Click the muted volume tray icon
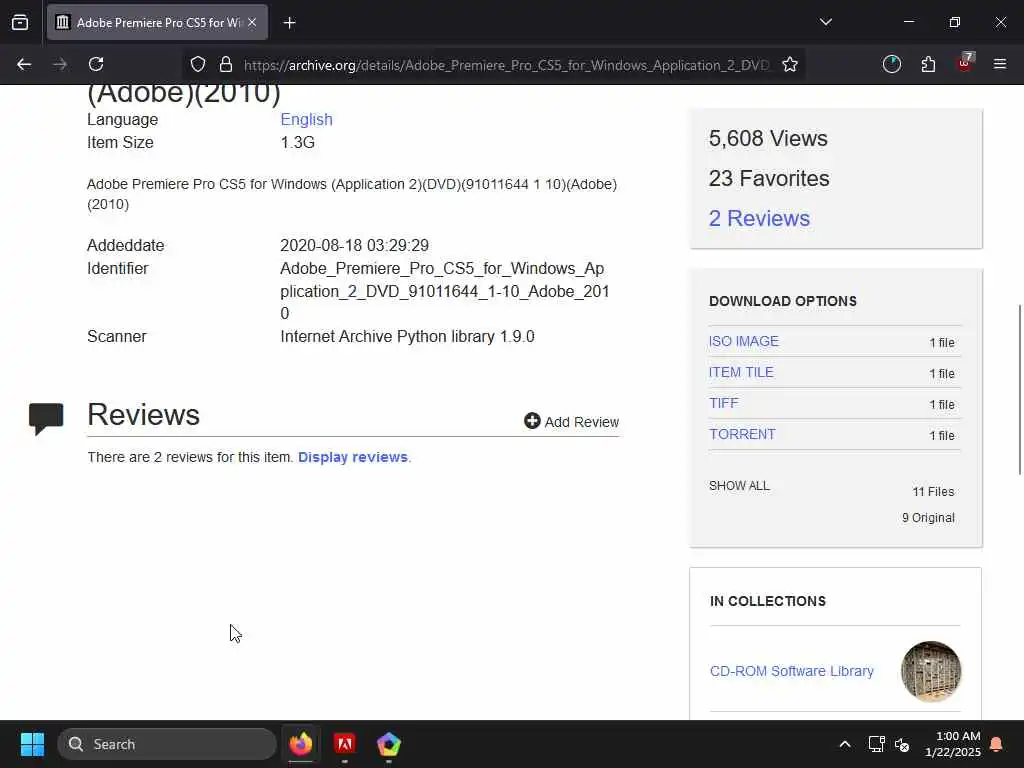The width and height of the screenshot is (1024, 768). [x=902, y=744]
